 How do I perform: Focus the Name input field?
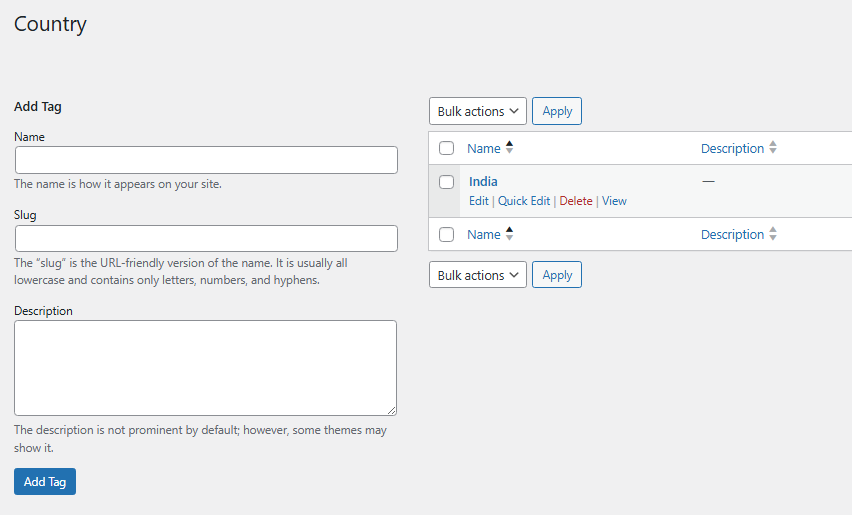pos(206,160)
